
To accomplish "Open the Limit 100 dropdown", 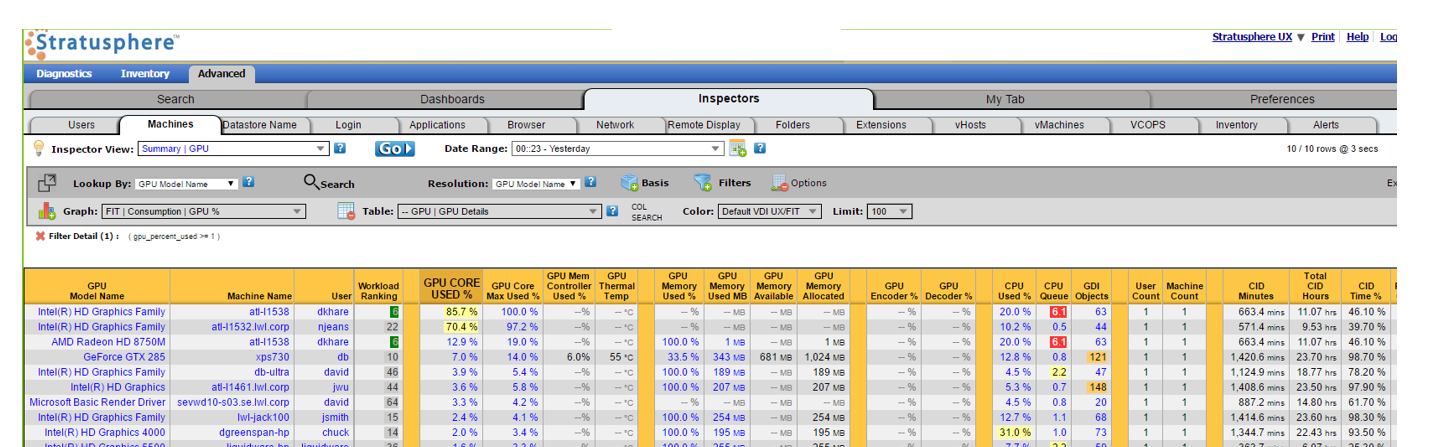I will tap(889, 211).
